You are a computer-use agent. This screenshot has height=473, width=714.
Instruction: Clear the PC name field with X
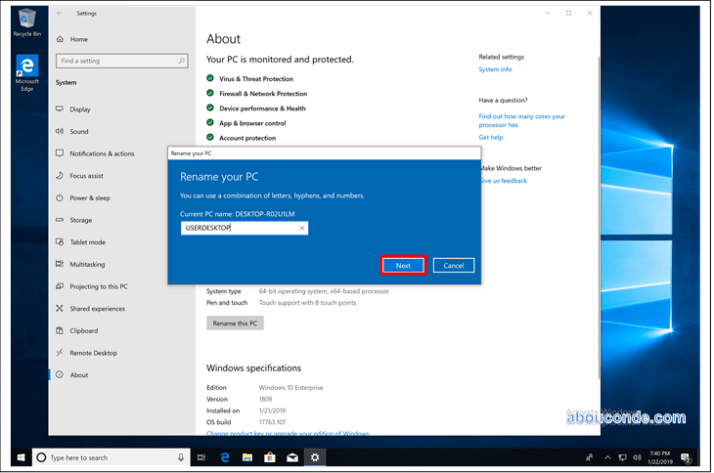[302, 228]
